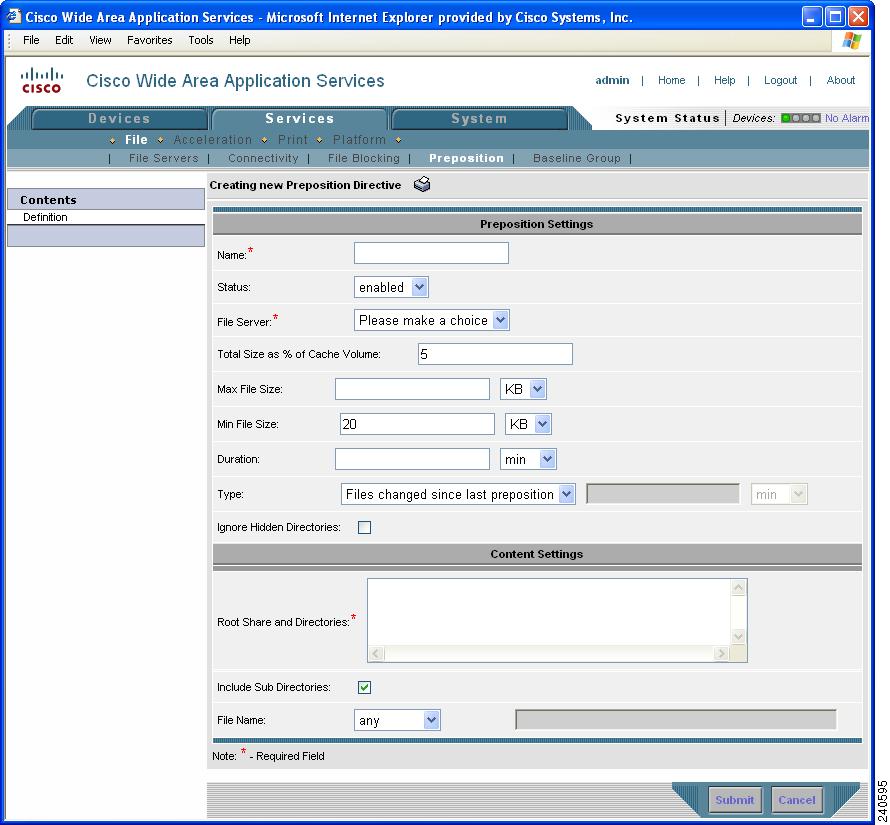Open the Type dropdown for preposition files

coord(458,495)
